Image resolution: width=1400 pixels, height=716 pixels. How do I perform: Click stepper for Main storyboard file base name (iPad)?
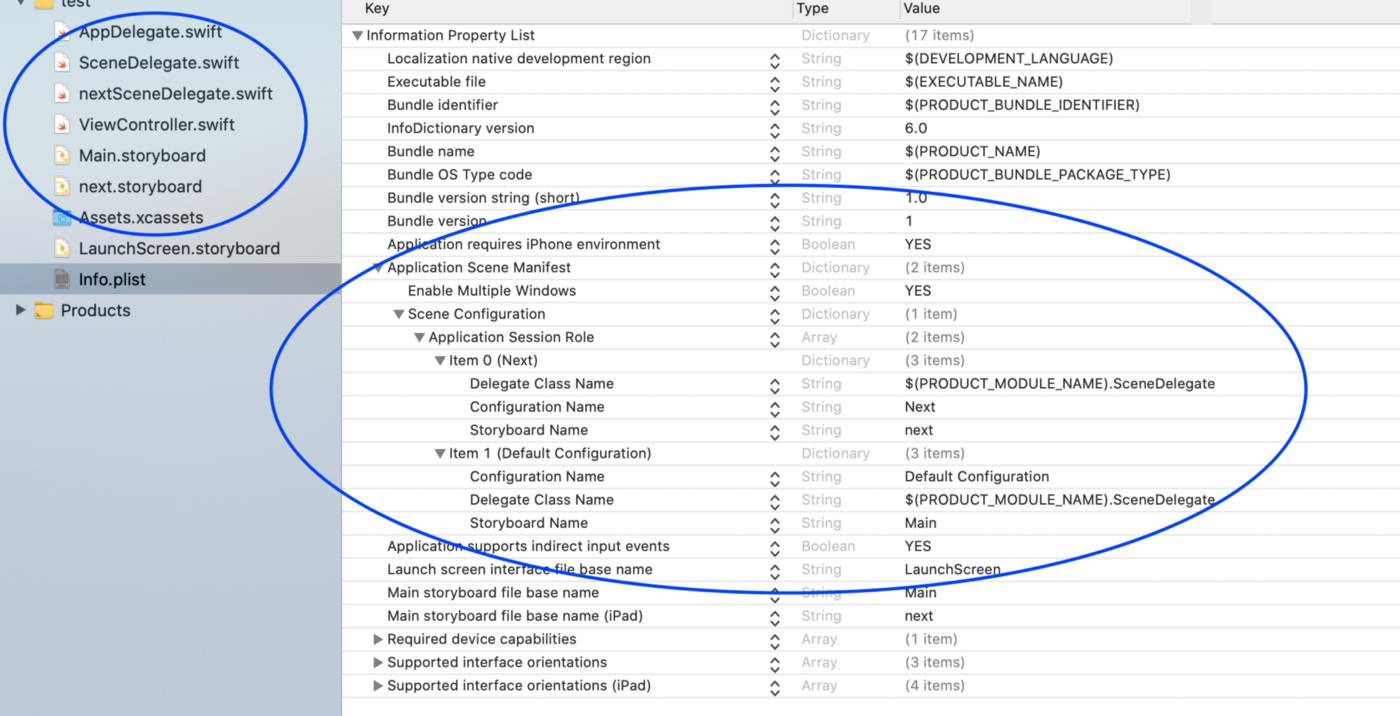click(x=775, y=617)
